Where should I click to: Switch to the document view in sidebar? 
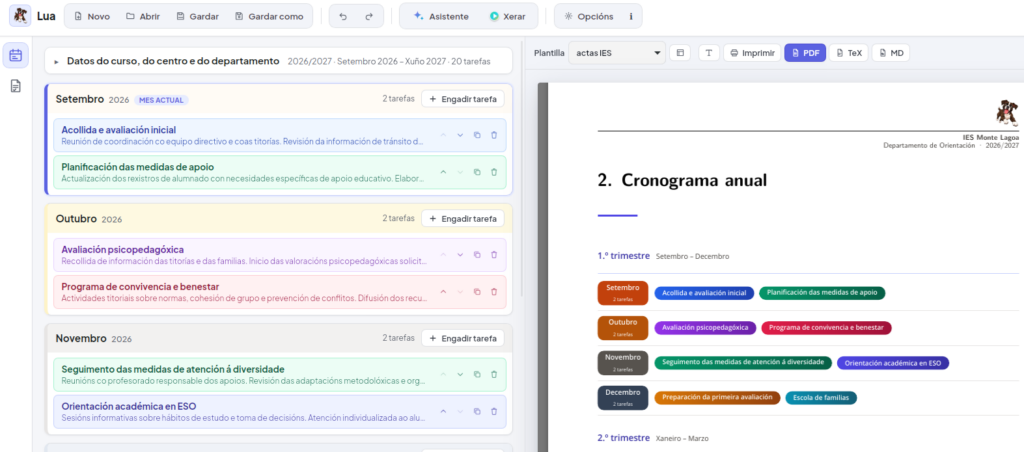click(16, 86)
